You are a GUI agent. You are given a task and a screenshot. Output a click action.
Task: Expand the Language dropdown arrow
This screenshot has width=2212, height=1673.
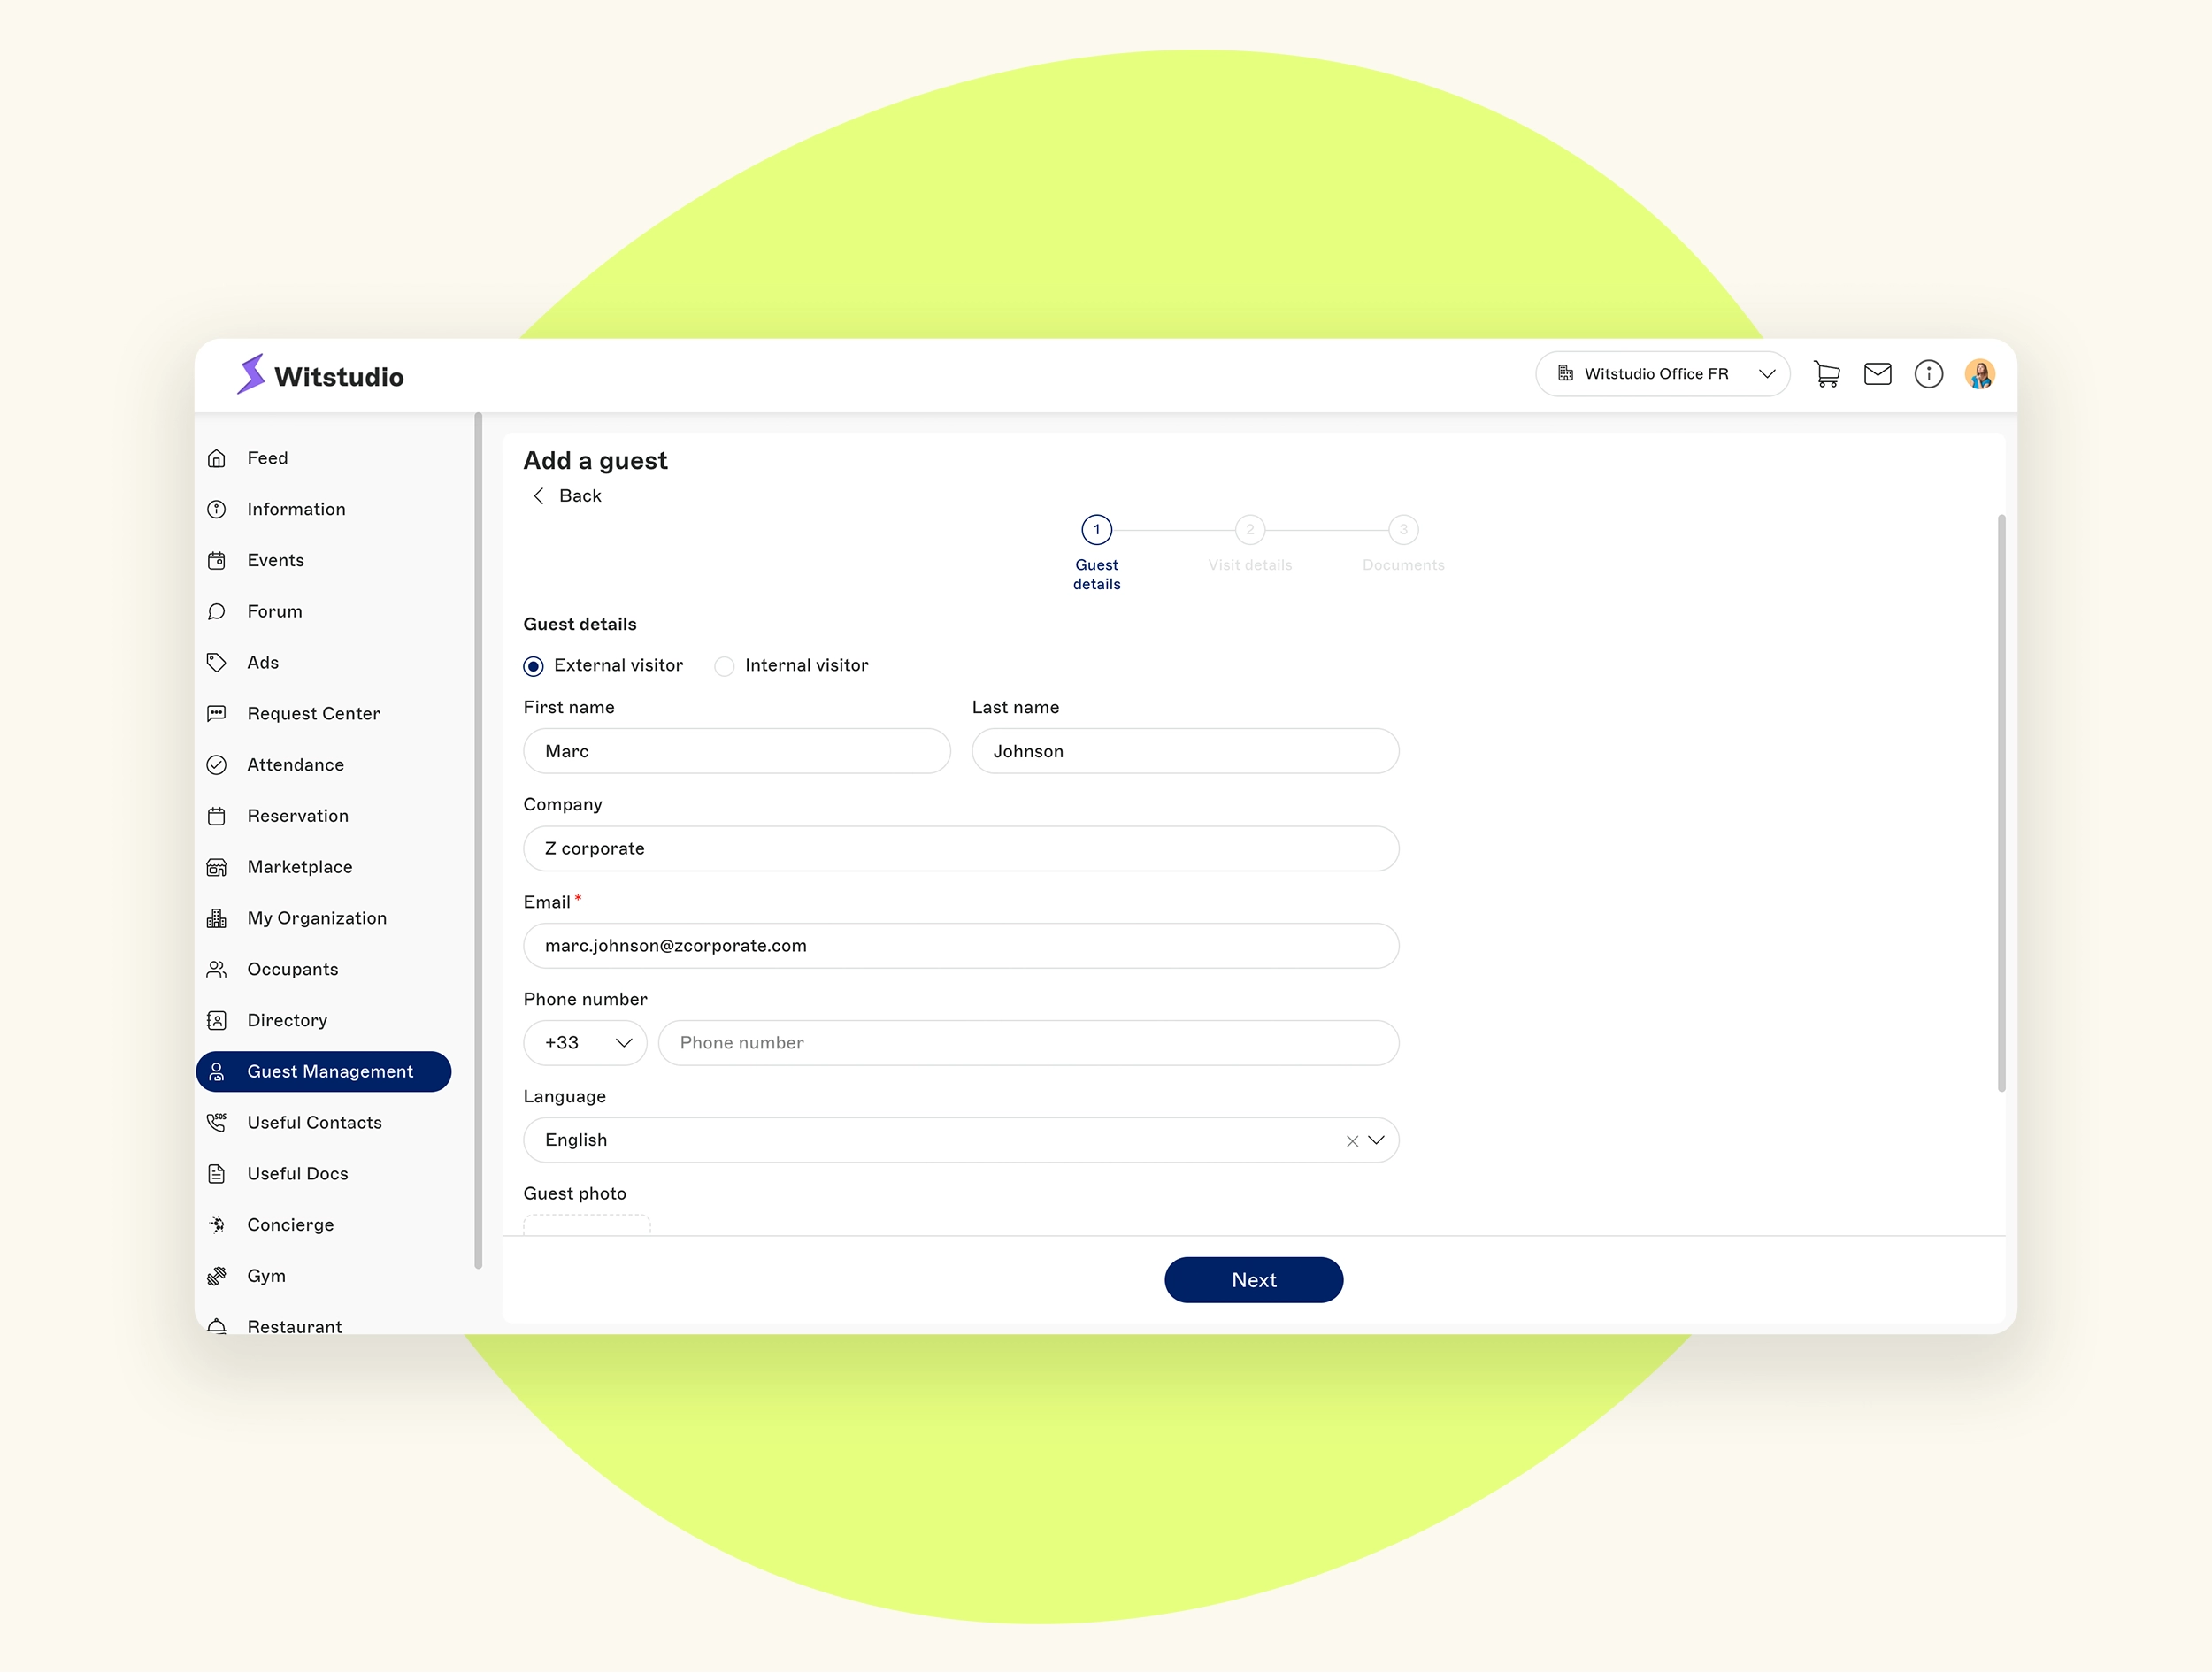click(x=1377, y=1140)
